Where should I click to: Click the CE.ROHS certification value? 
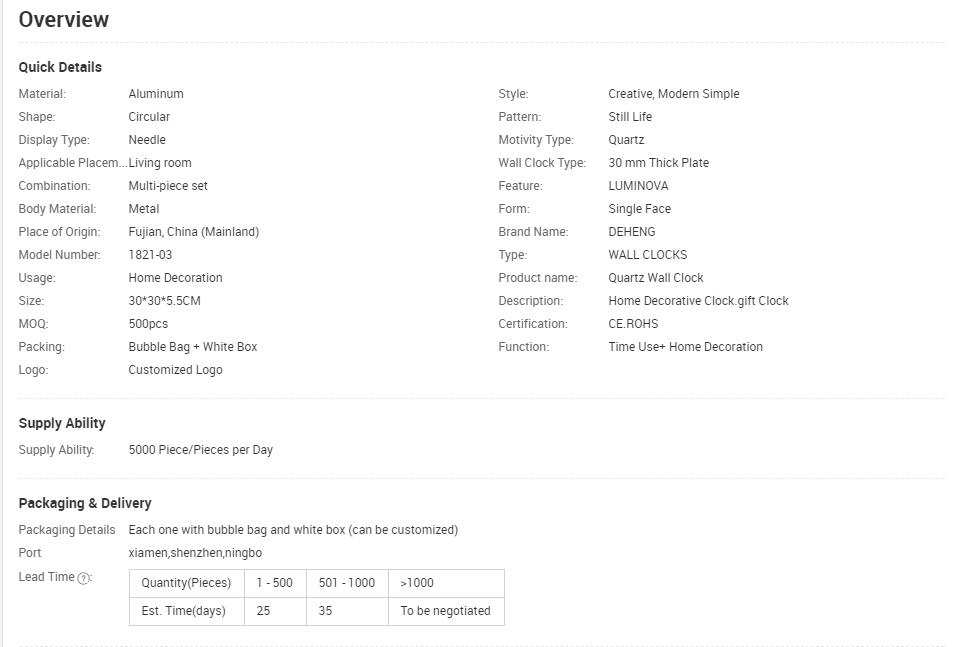point(633,324)
